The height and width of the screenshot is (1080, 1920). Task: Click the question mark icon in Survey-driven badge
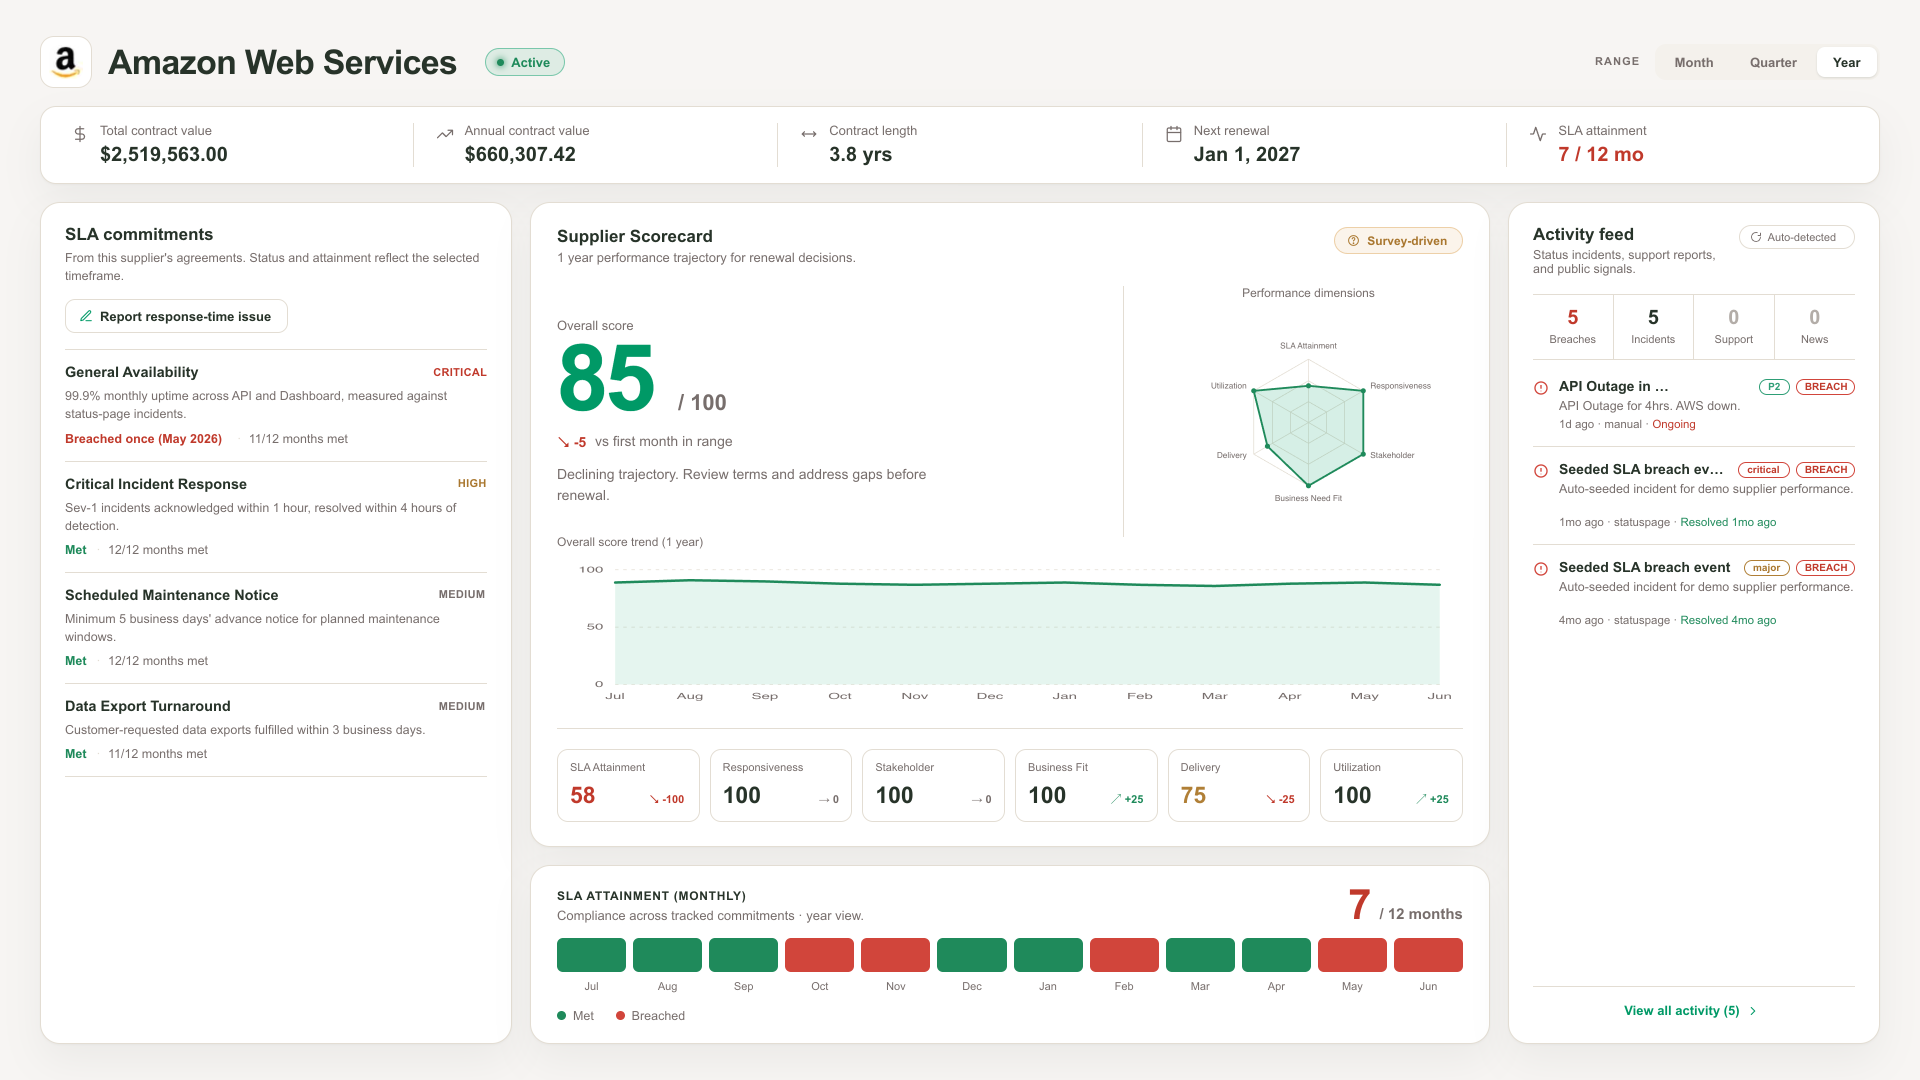(x=1354, y=241)
